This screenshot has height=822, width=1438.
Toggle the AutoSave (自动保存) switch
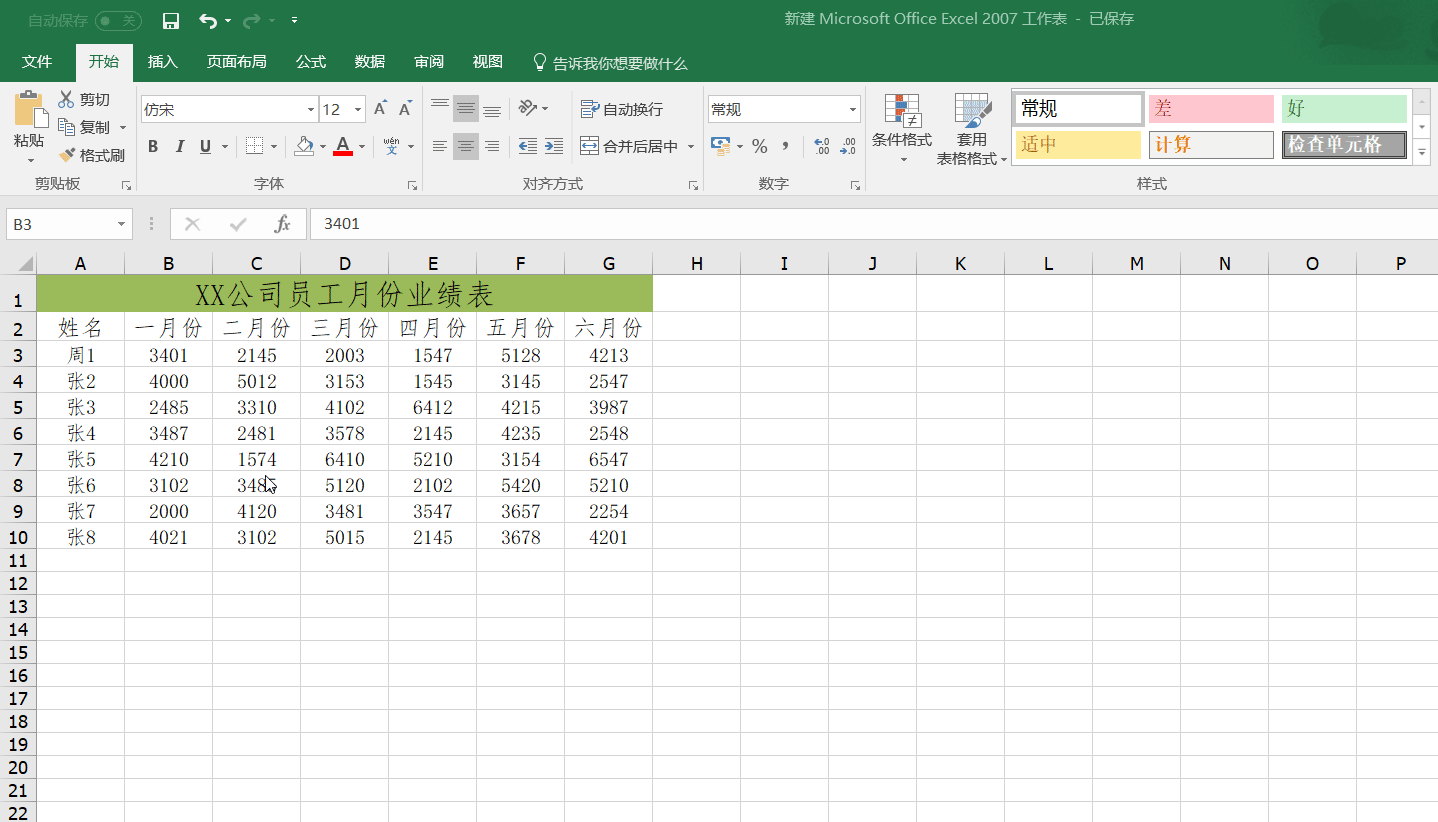[x=118, y=20]
